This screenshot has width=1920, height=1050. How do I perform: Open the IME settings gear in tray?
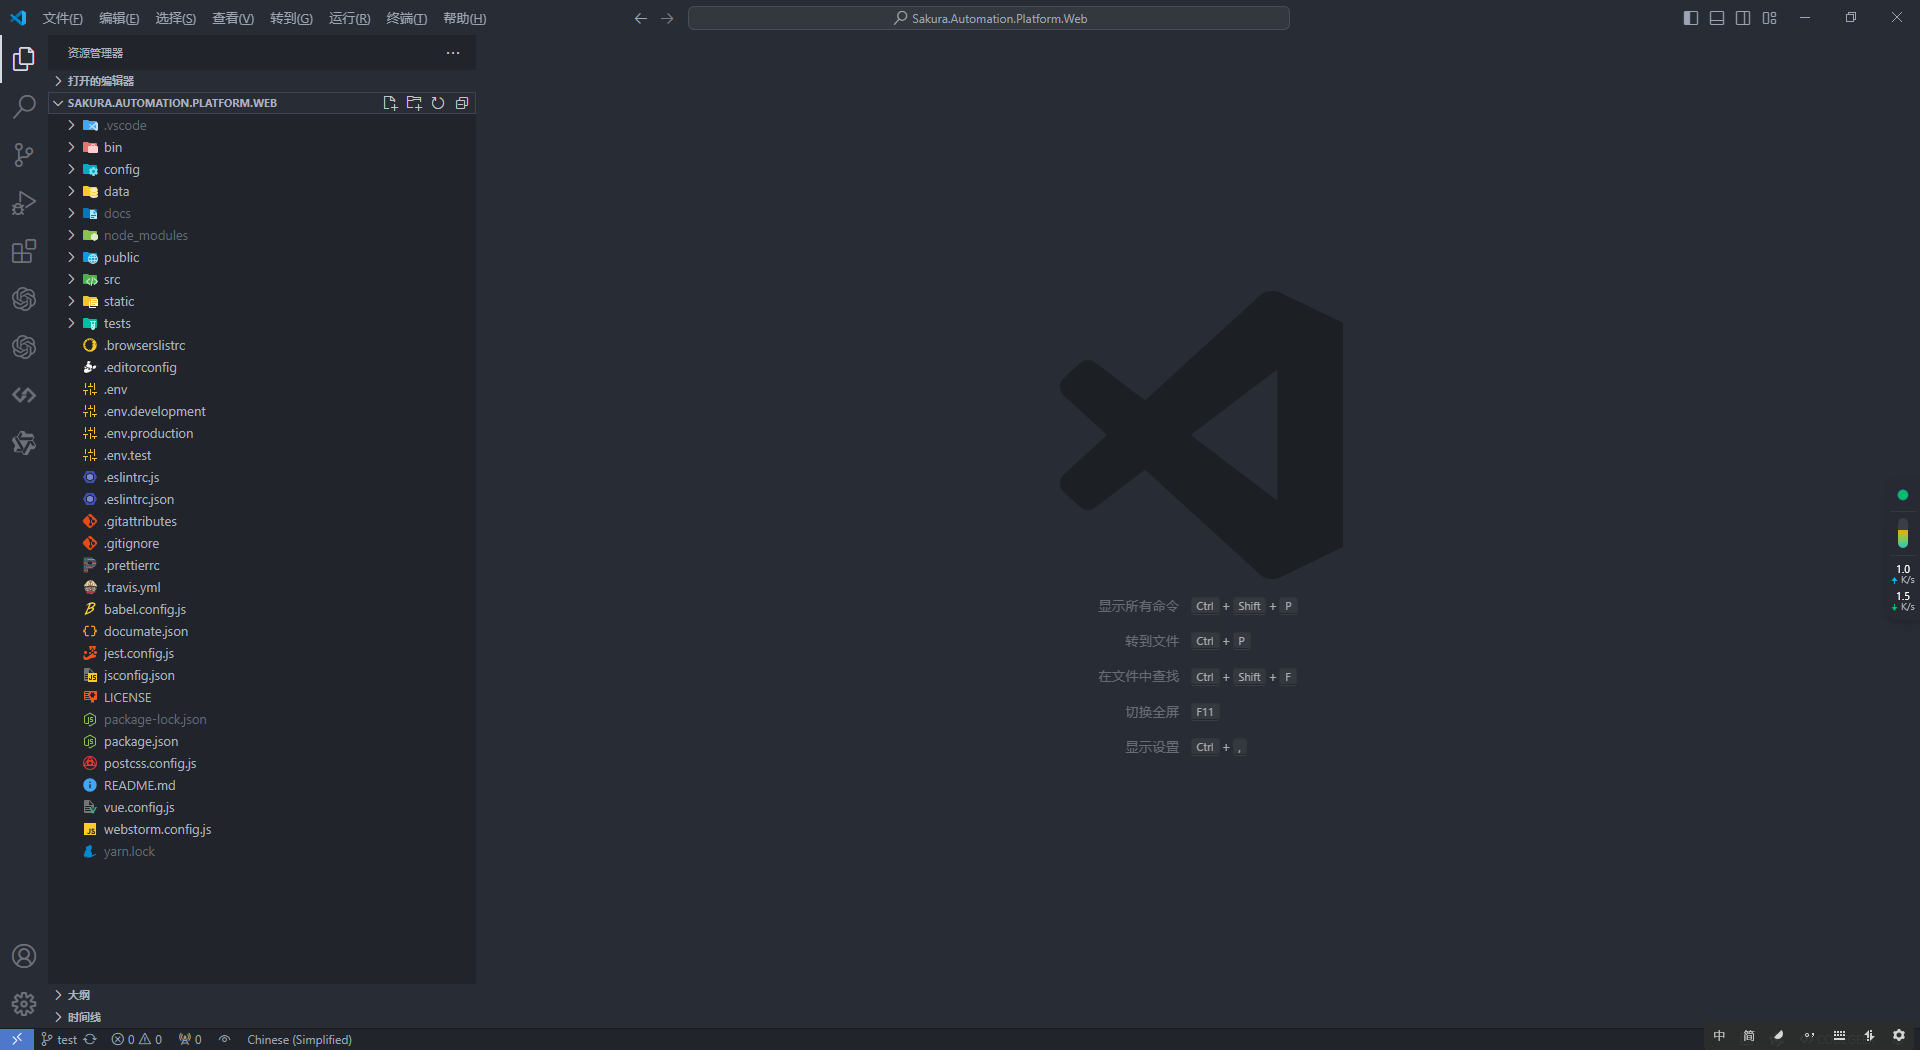click(x=1899, y=1036)
